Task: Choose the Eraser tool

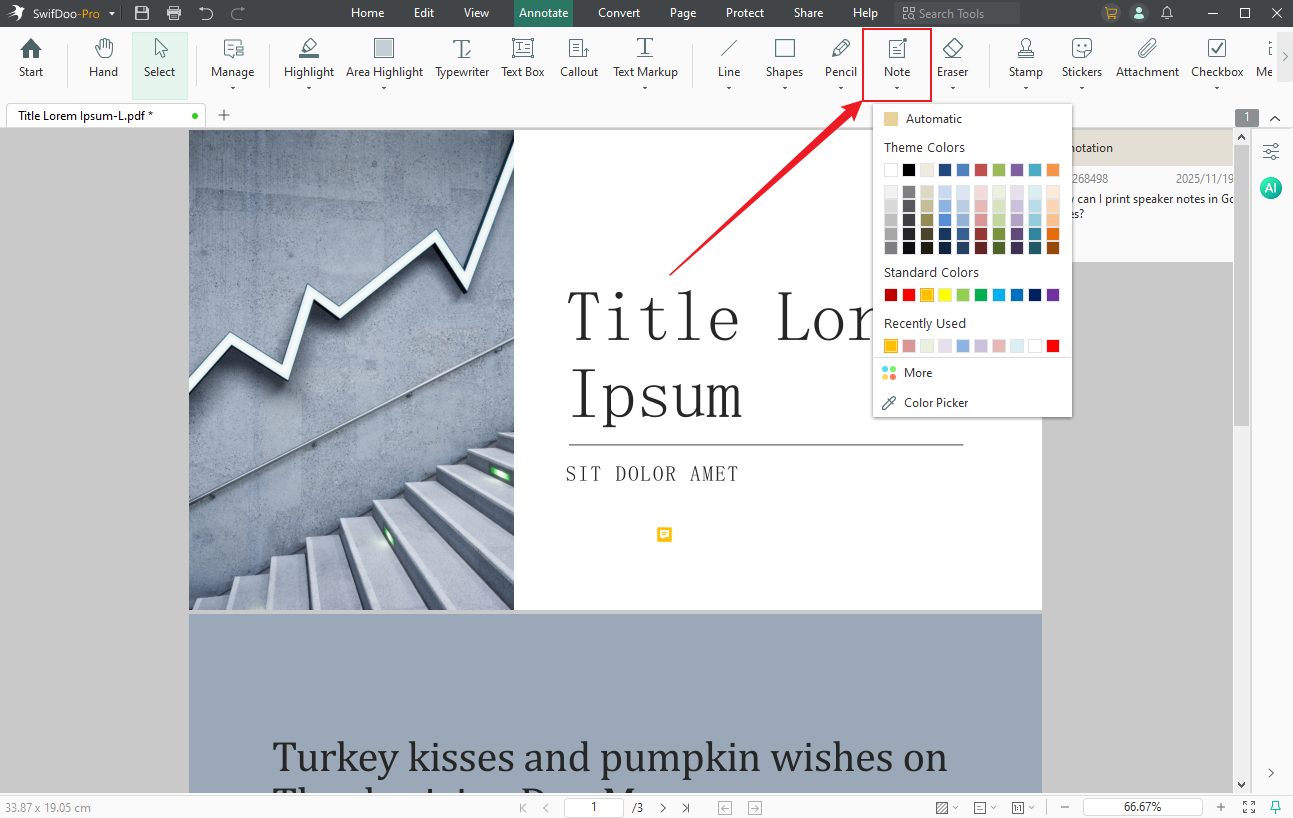Action: pos(952,58)
